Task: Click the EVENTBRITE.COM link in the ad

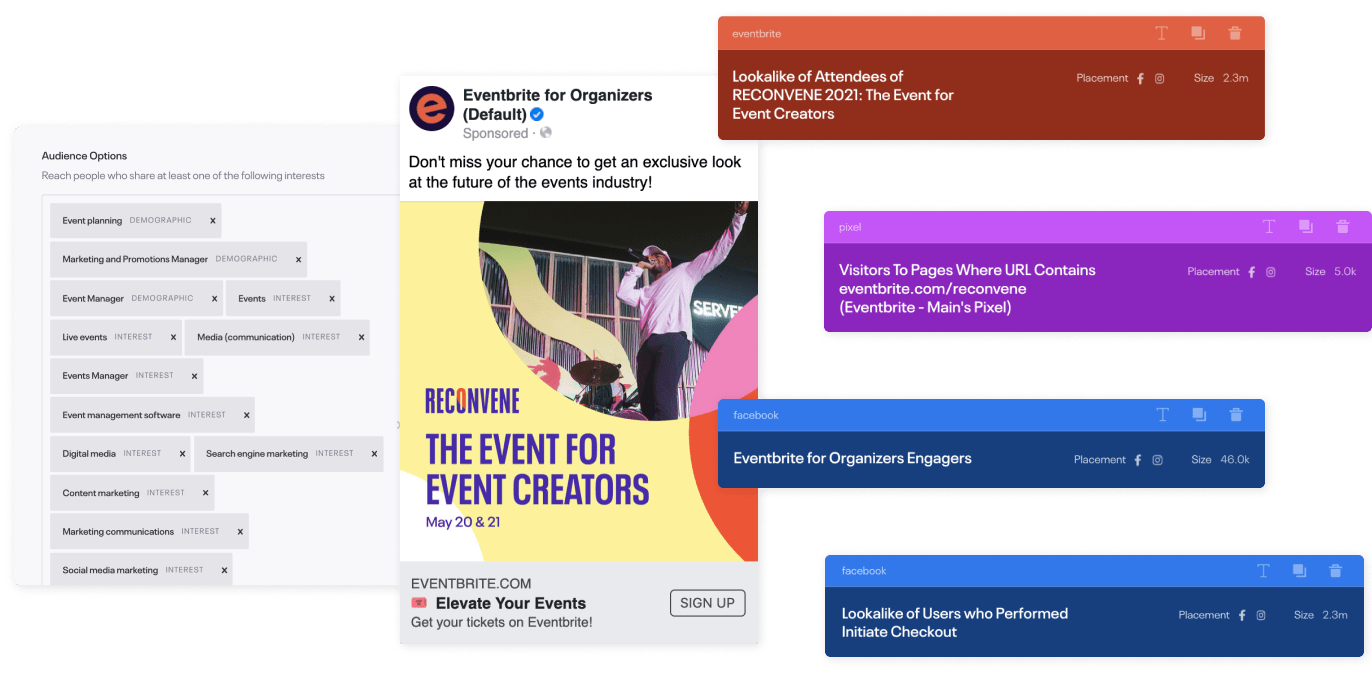Action: coord(471,584)
